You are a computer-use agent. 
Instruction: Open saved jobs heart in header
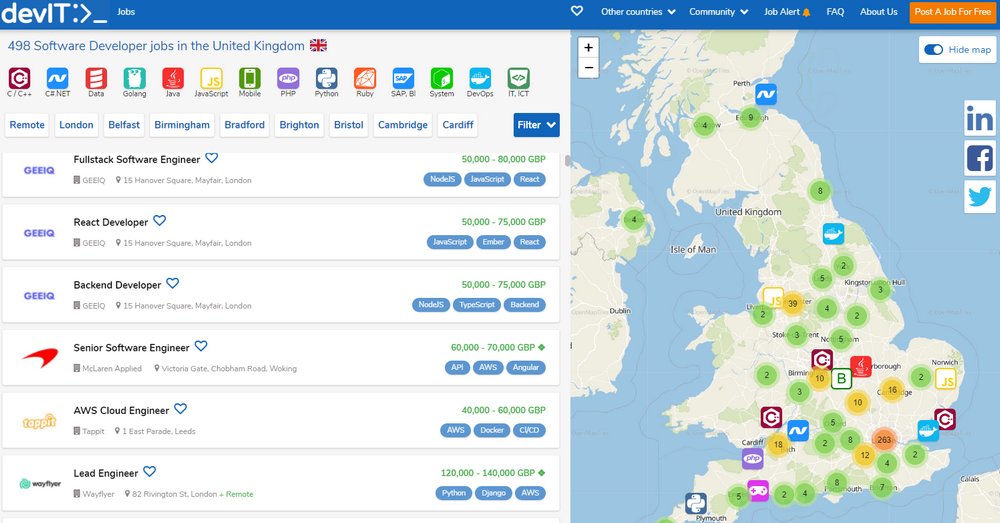tap(577, 11)
